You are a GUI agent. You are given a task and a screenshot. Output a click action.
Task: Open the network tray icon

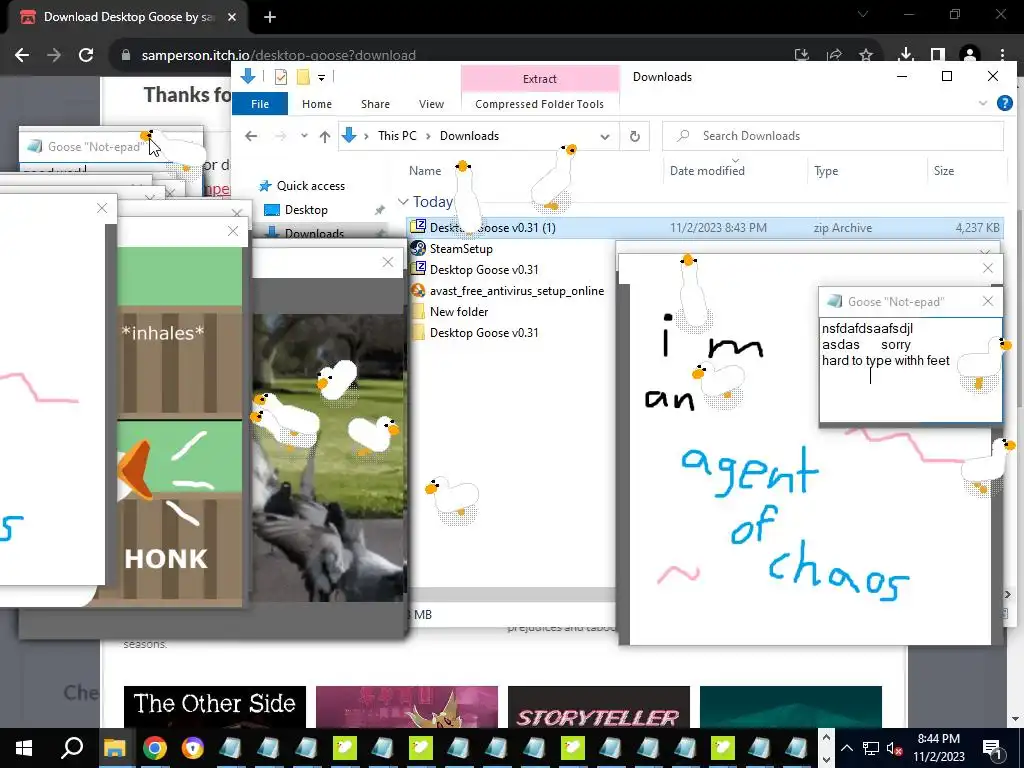(x=871, y=748)
